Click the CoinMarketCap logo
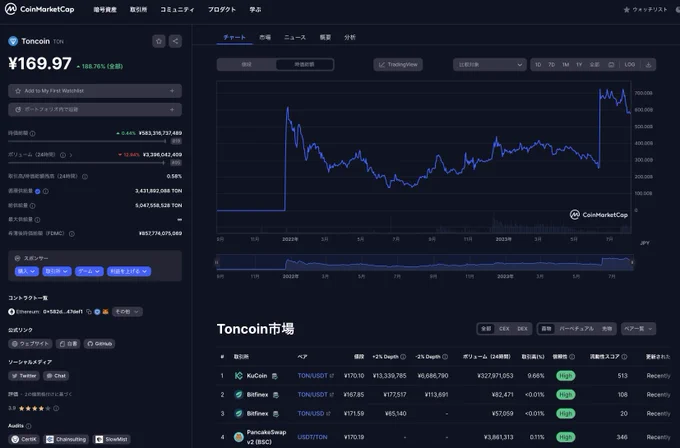680x448 pixels. [x=39, y=9]
